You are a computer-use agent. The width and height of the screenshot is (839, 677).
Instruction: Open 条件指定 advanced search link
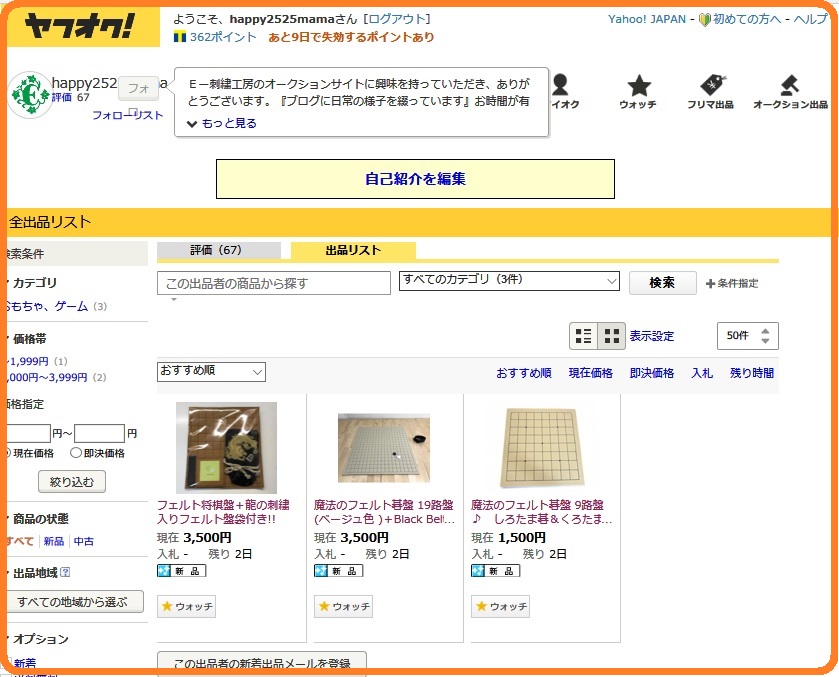point(737,283)
